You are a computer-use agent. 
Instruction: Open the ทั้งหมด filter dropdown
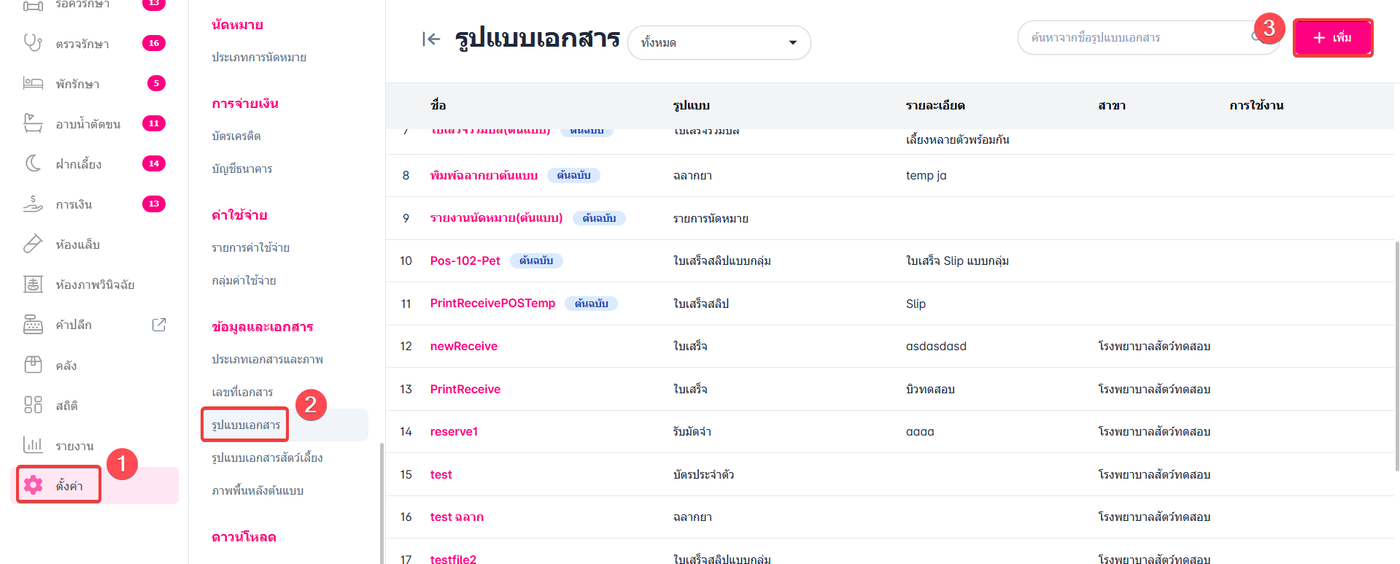coord(718,43)
